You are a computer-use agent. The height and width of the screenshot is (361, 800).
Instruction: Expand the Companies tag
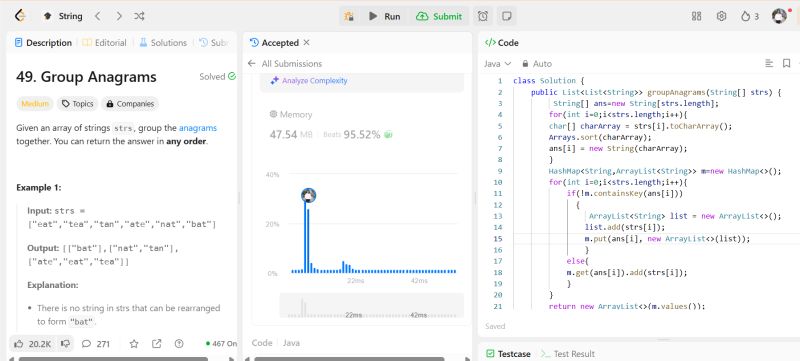tap(130, 104)
